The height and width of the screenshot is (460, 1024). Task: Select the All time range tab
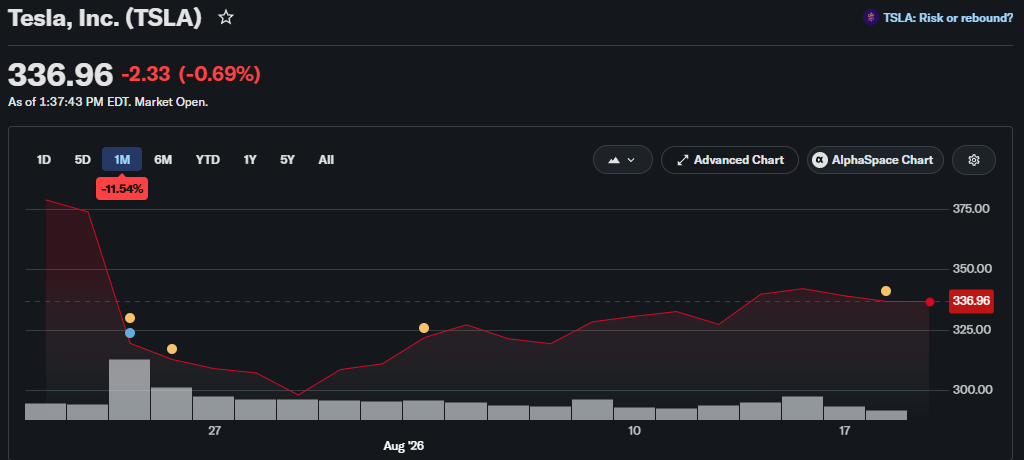click(326, 159)
